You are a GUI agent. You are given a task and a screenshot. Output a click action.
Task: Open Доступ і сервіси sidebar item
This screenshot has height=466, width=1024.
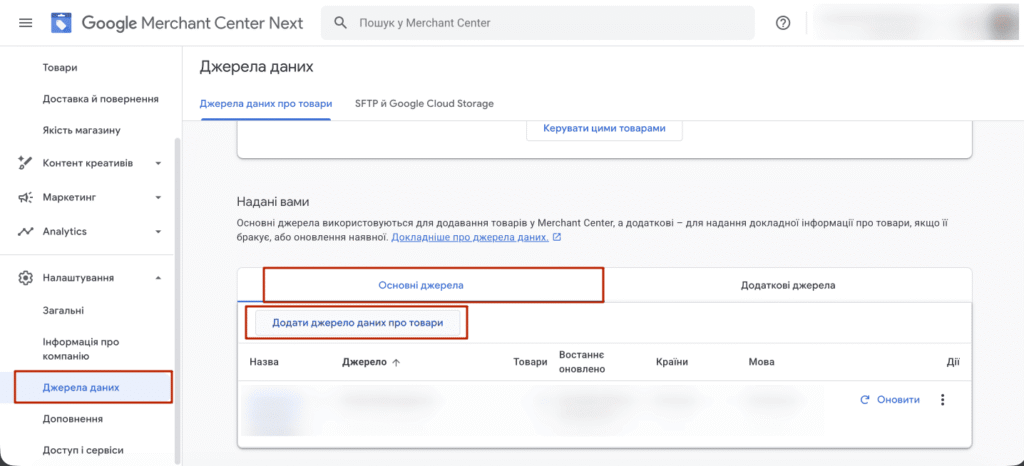[83, 450]
